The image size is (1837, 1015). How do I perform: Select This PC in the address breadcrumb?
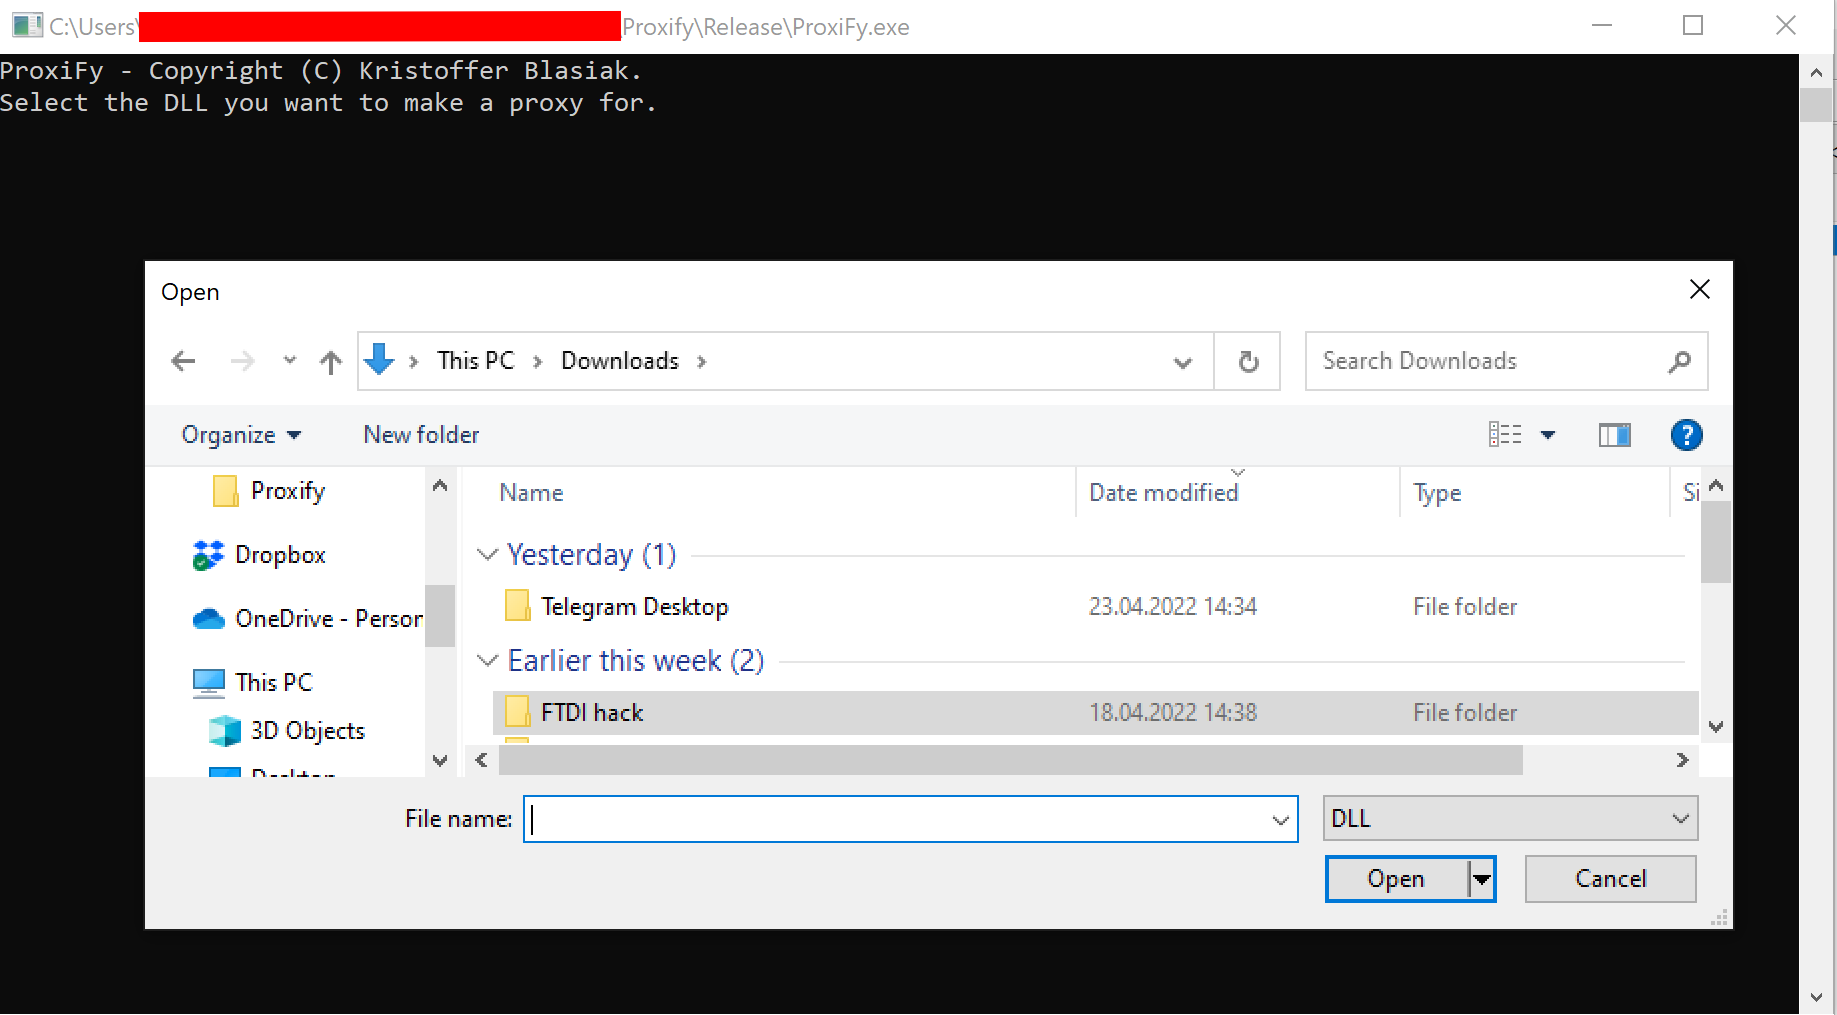click(476, 361)
